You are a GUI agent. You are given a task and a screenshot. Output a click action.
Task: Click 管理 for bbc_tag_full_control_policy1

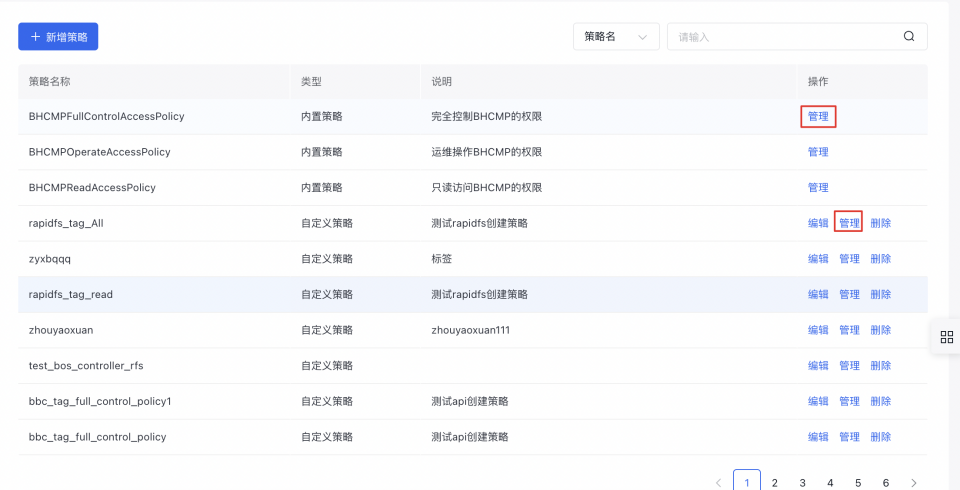tap(849, 401)
